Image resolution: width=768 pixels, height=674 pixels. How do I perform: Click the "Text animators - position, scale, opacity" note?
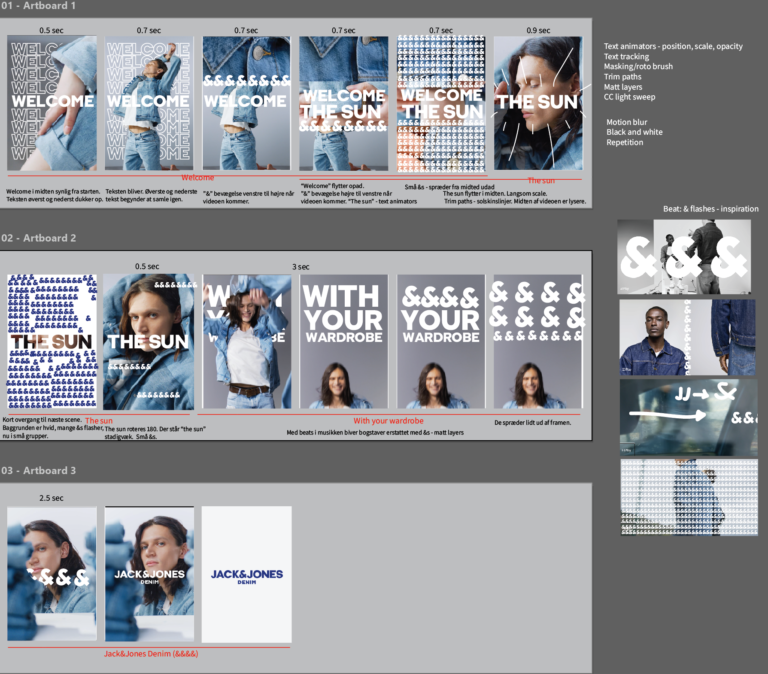coord(673,47)
